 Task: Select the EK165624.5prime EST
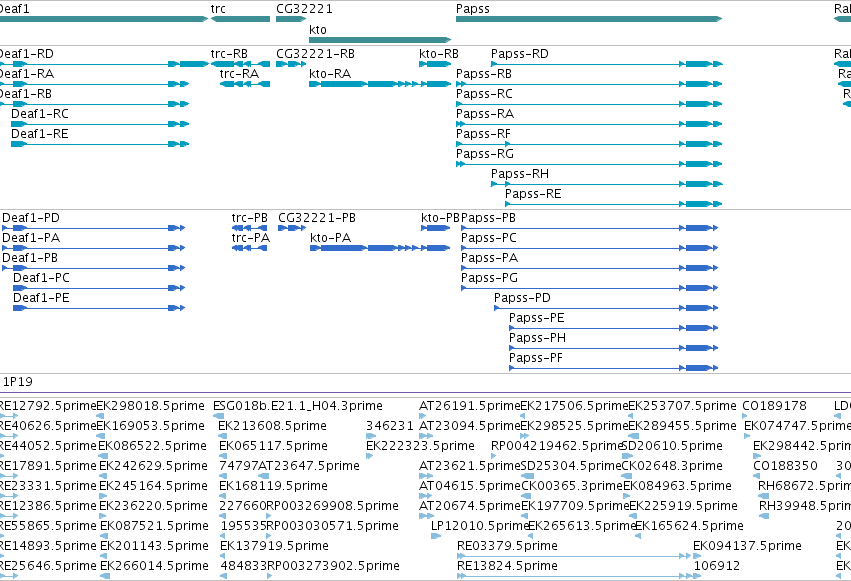(638, 536)
